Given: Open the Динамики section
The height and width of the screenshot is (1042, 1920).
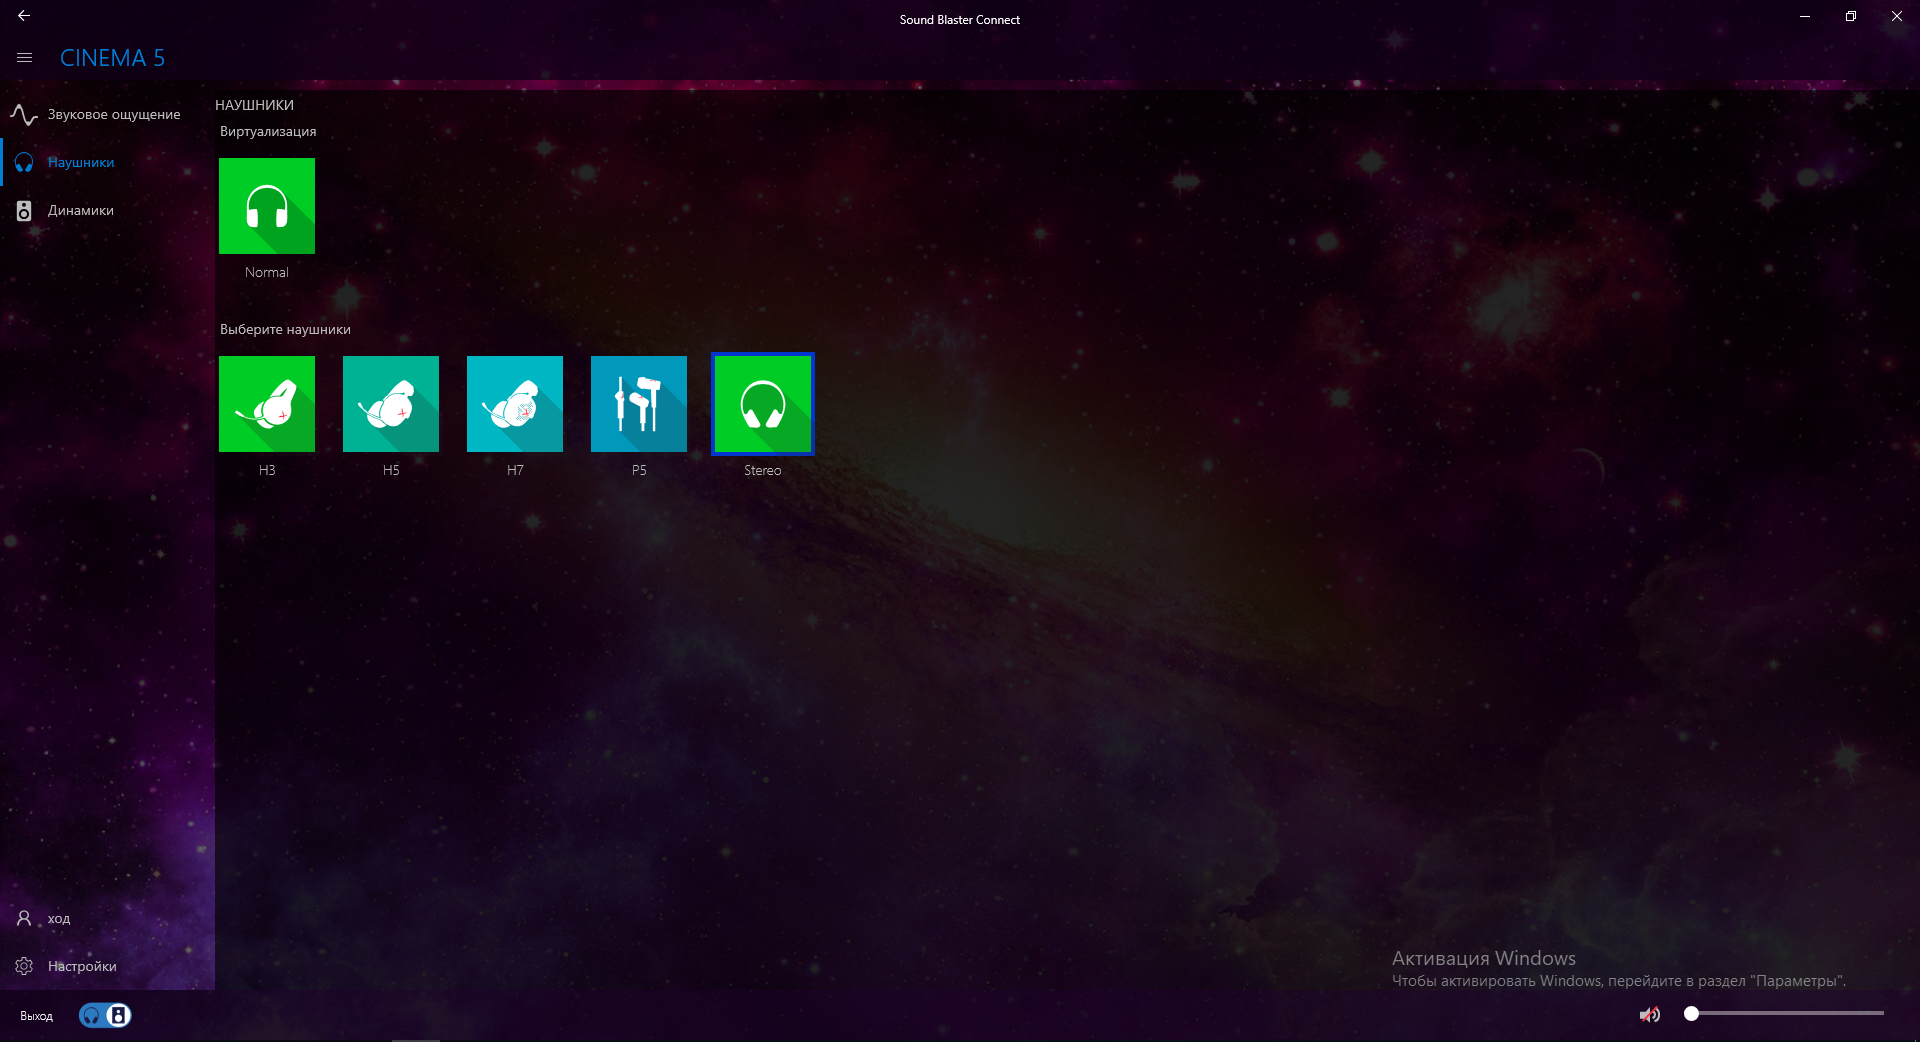Looking at the screenshot, I should pyautogui.click(x=107, y=210).
